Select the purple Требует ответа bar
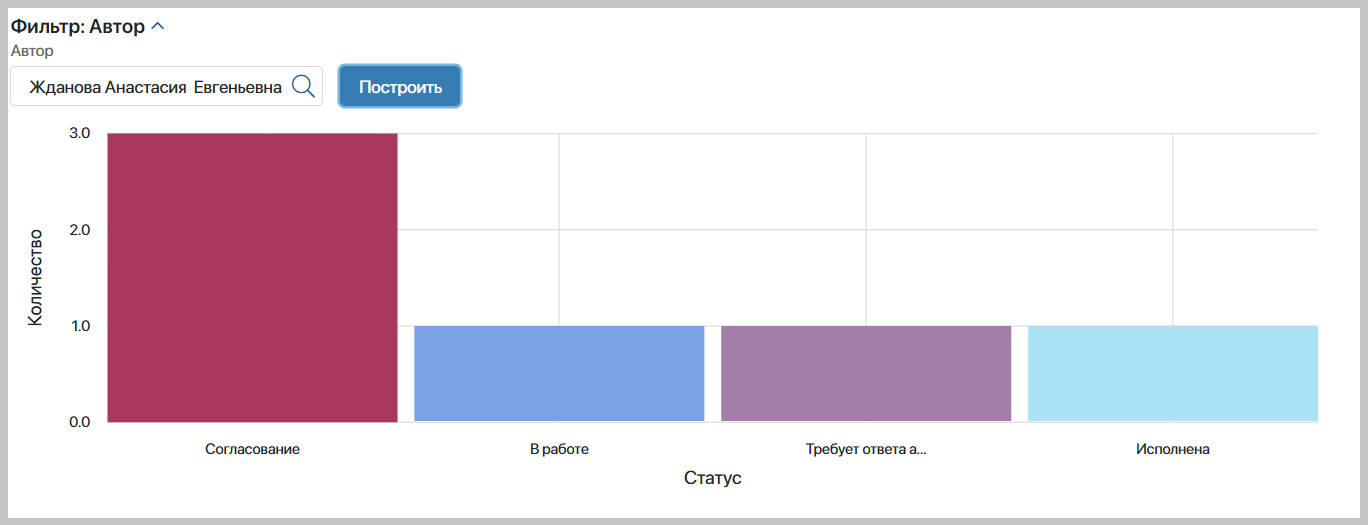 [x=866, y=373]
